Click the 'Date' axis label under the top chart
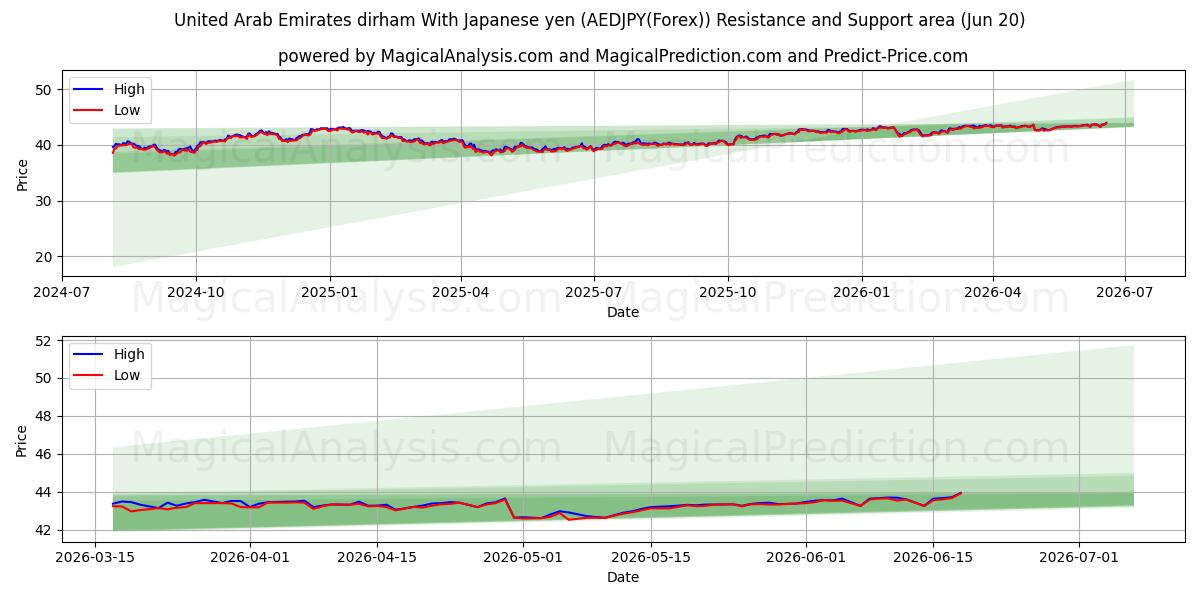This screenshot has height=600, width=1200. pyautogui.click(x=623, y=312)
